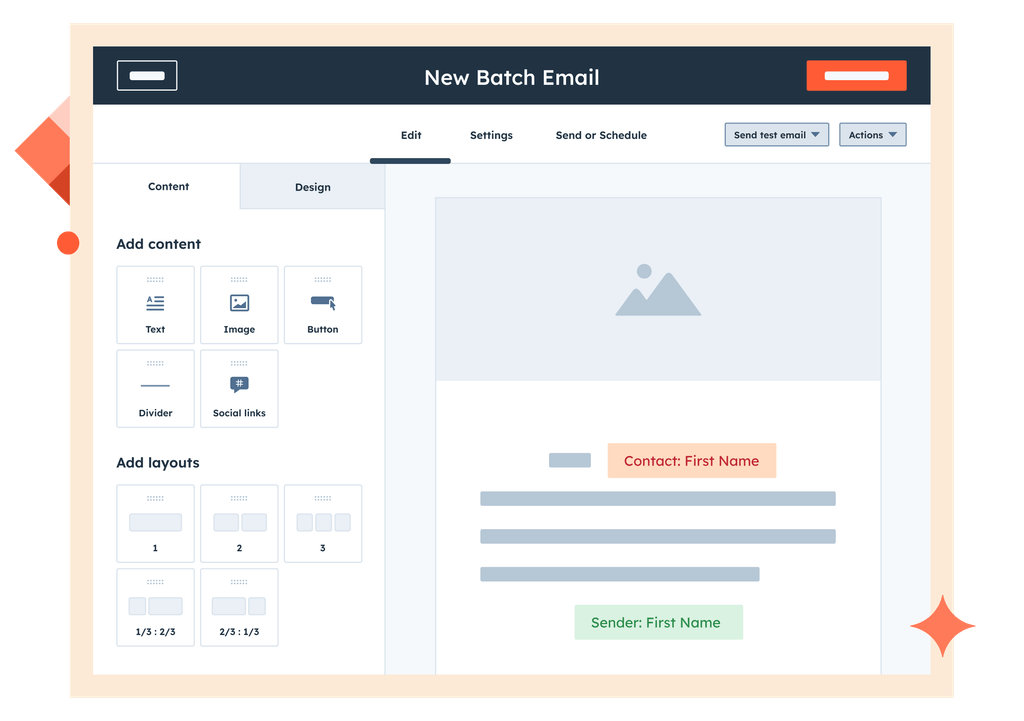The width and height of the screenshot is (1024, 721).
Task: Choose the 2/3 : 1/3 layout
Action: [239, 607]
